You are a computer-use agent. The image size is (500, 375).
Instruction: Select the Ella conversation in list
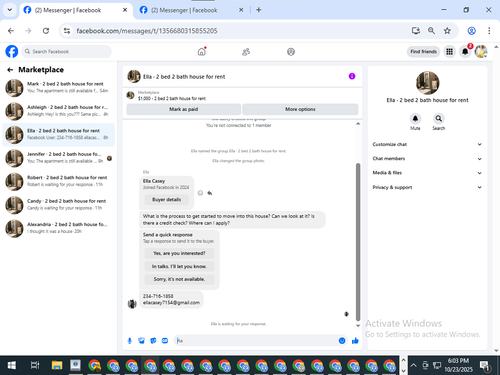[x=58, y=134]
